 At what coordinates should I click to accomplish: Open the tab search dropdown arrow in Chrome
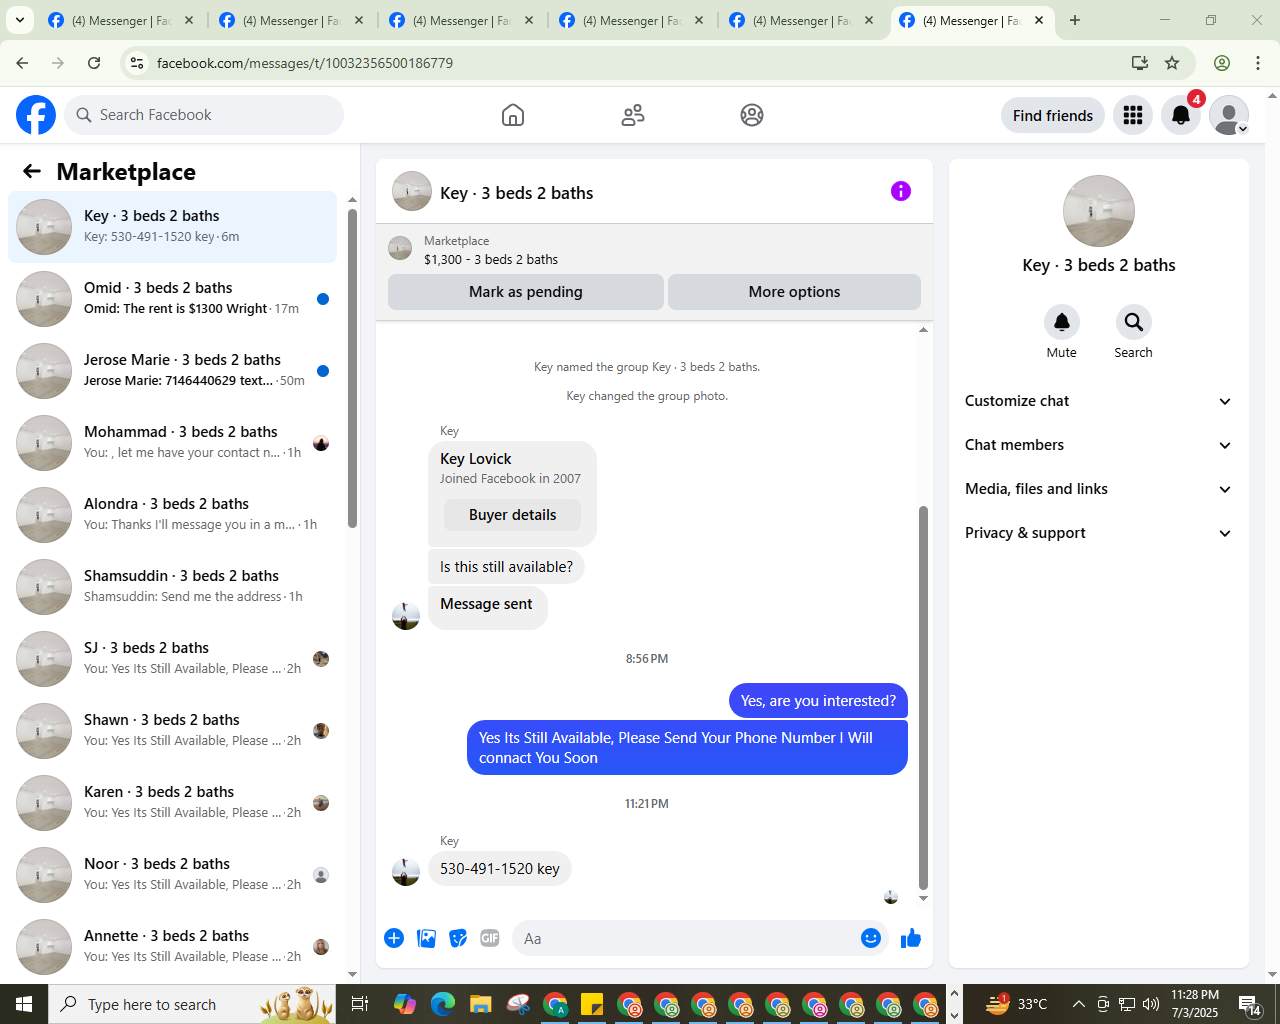[19, 20]
